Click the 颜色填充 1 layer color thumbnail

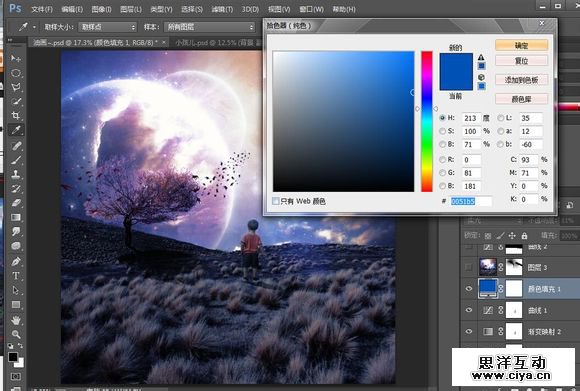point(488,288)
